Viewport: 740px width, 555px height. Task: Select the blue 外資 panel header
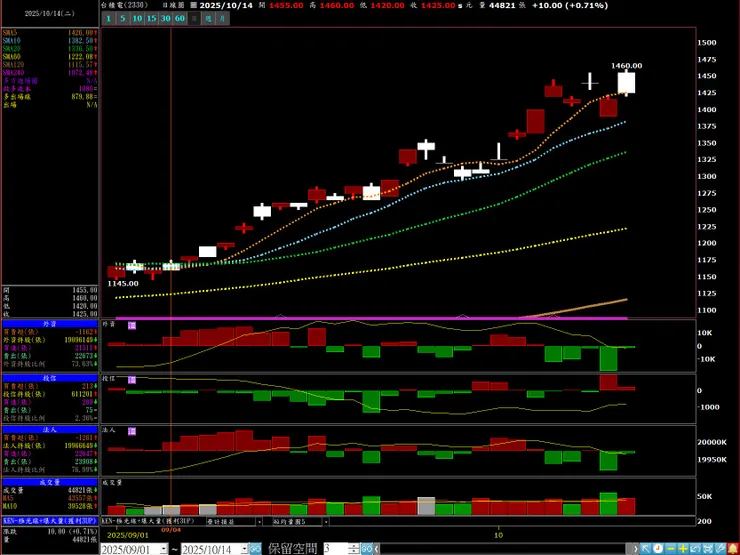50,324
